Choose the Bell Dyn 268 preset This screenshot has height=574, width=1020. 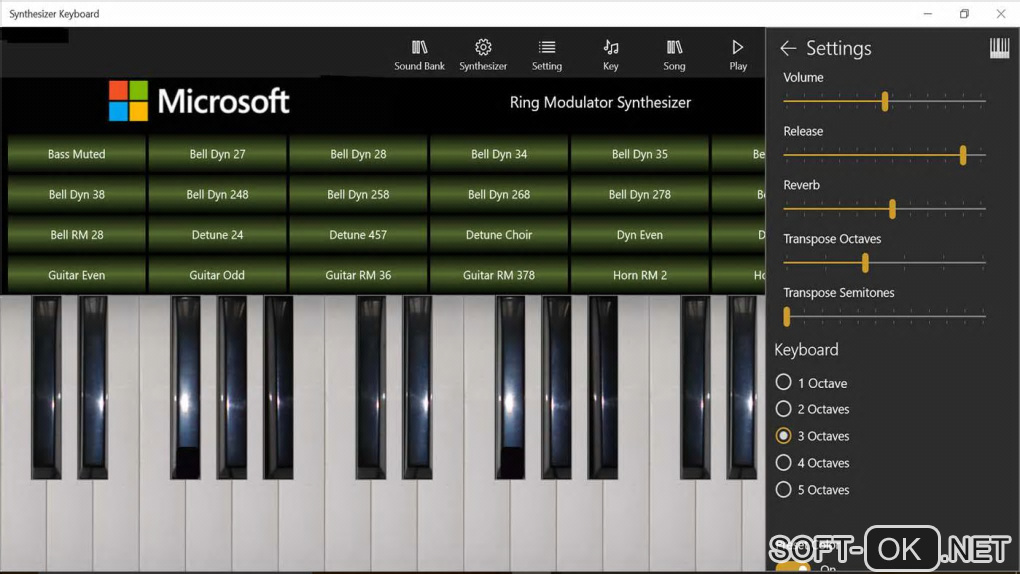(499, 195)
